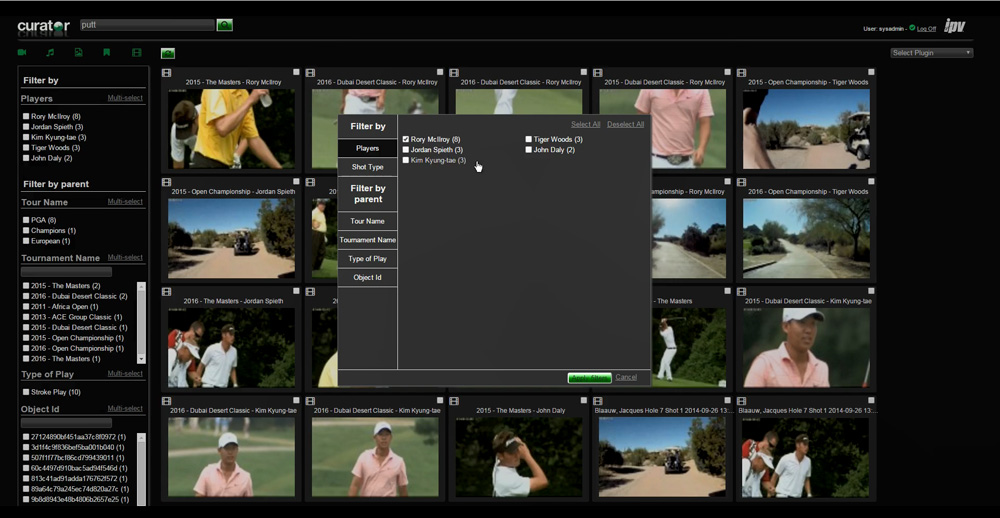Click Select All in filter dialog

click(585, 124)
